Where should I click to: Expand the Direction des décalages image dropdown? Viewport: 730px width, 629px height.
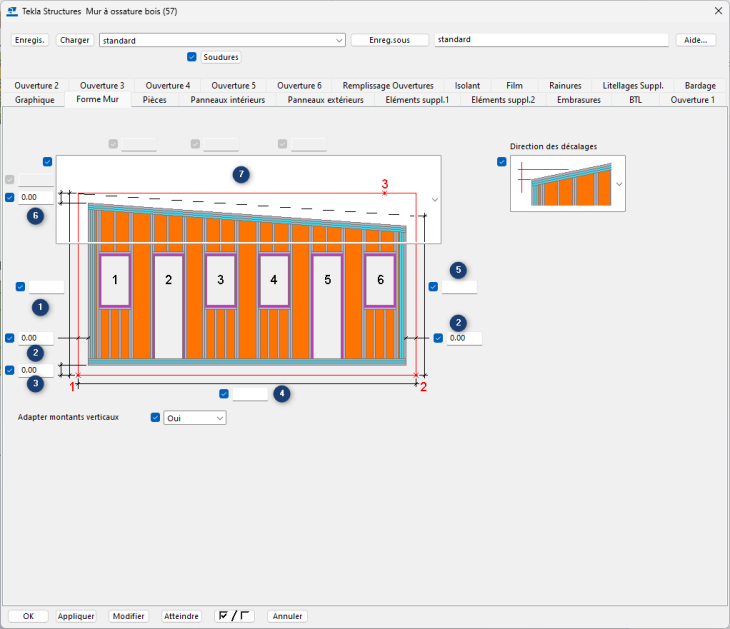619,184
